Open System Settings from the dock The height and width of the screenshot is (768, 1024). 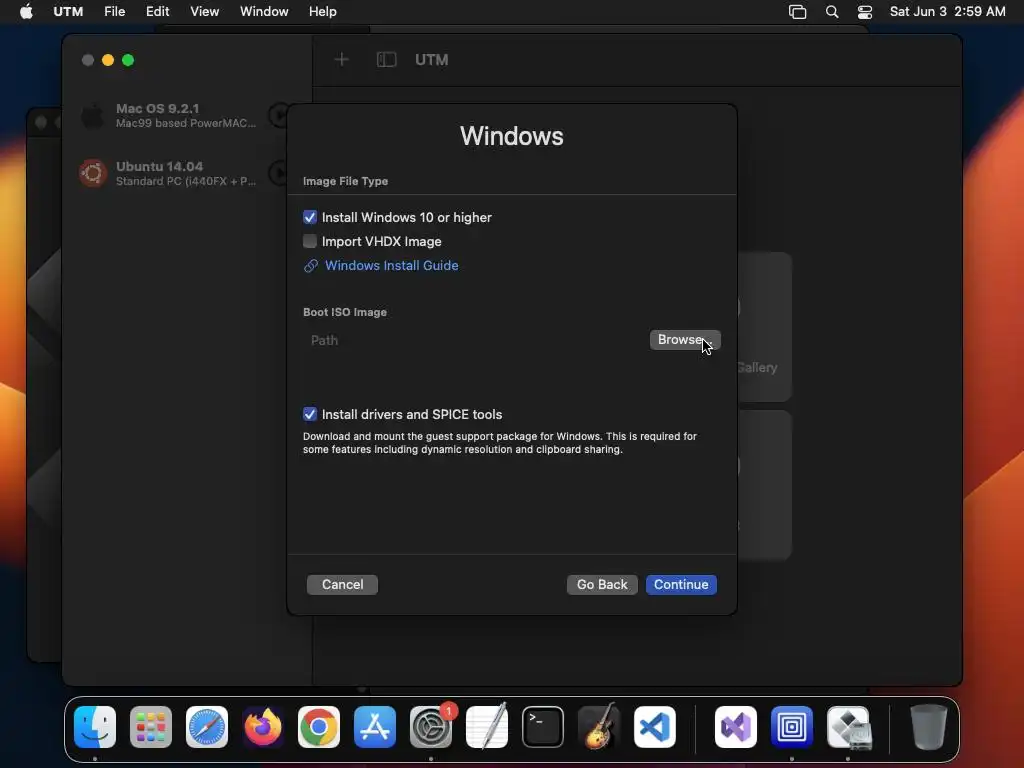point(431,727)
